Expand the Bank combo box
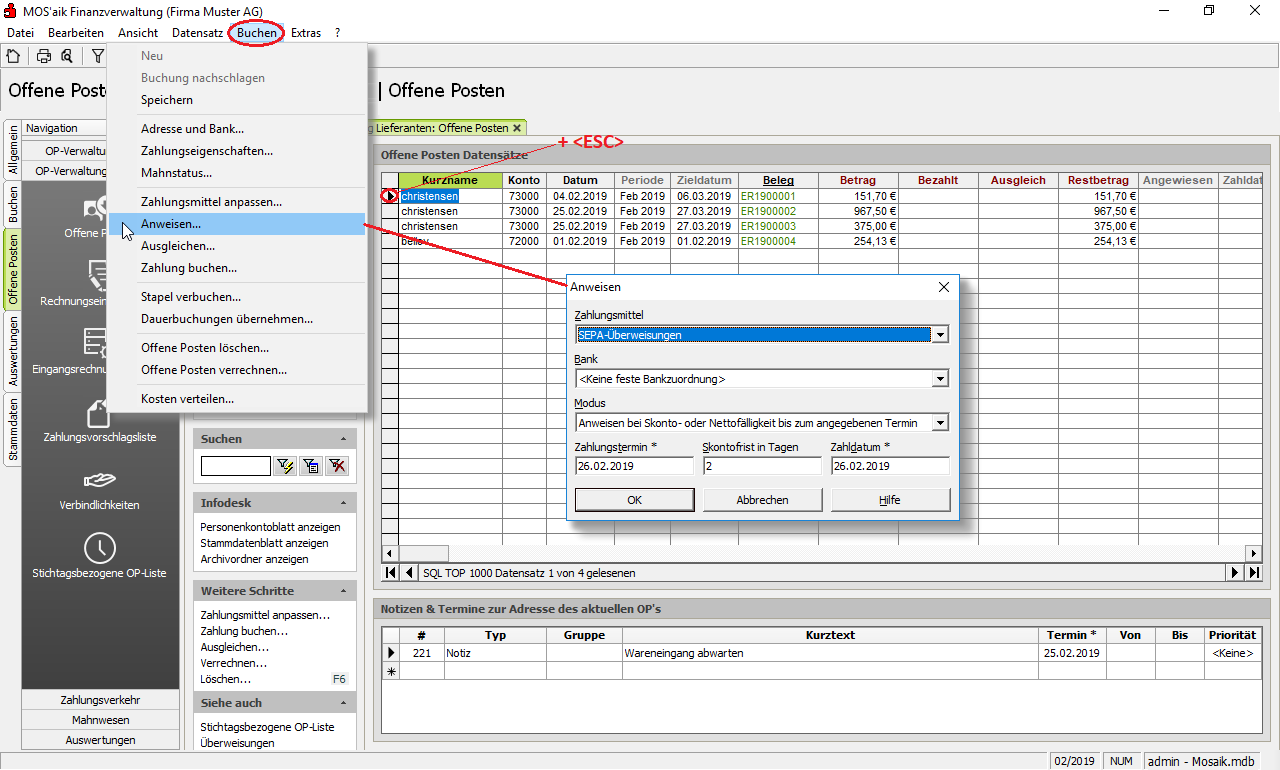This screenshot has height=770, width=1280. point(939,379)
